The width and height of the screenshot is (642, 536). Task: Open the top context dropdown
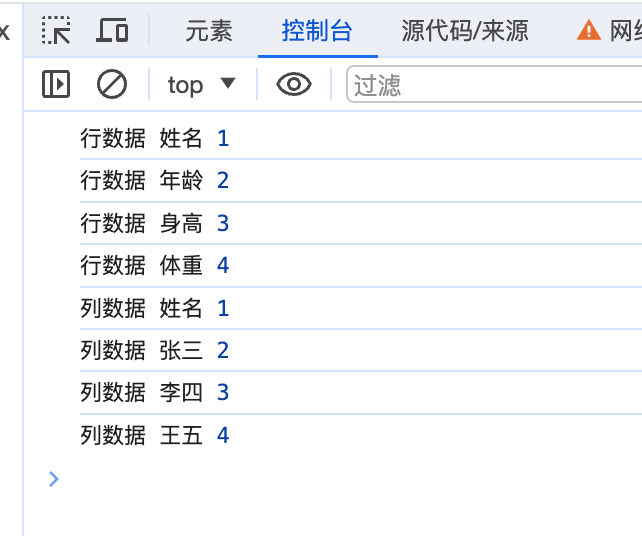pyautogui.click(x=201, y=85)
